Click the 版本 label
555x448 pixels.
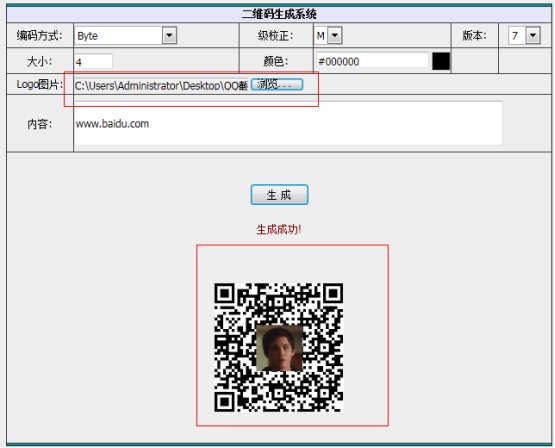474,35
